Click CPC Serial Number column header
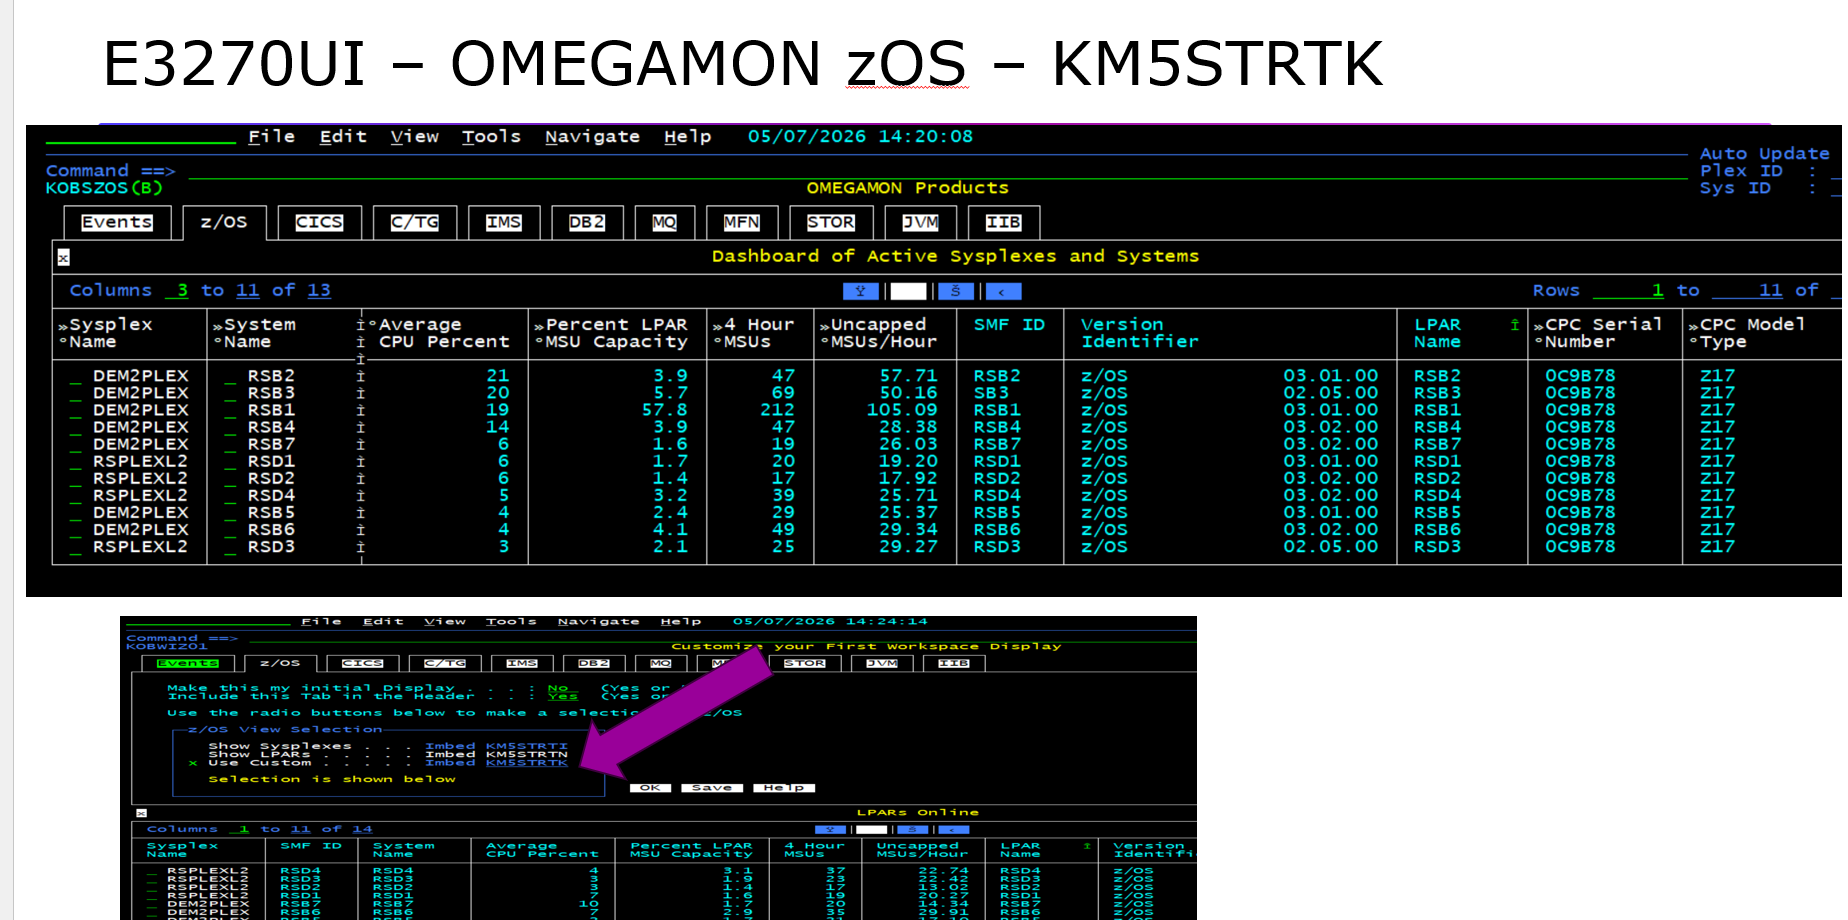This screenshot has height=920, width=1848. pos(1597,333)
